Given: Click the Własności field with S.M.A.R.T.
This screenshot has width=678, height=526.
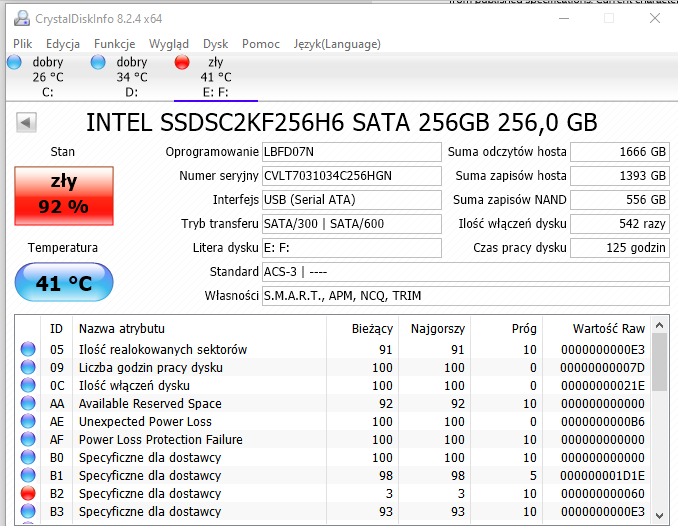Looking at the screenshot, I should tap(466, 296).
